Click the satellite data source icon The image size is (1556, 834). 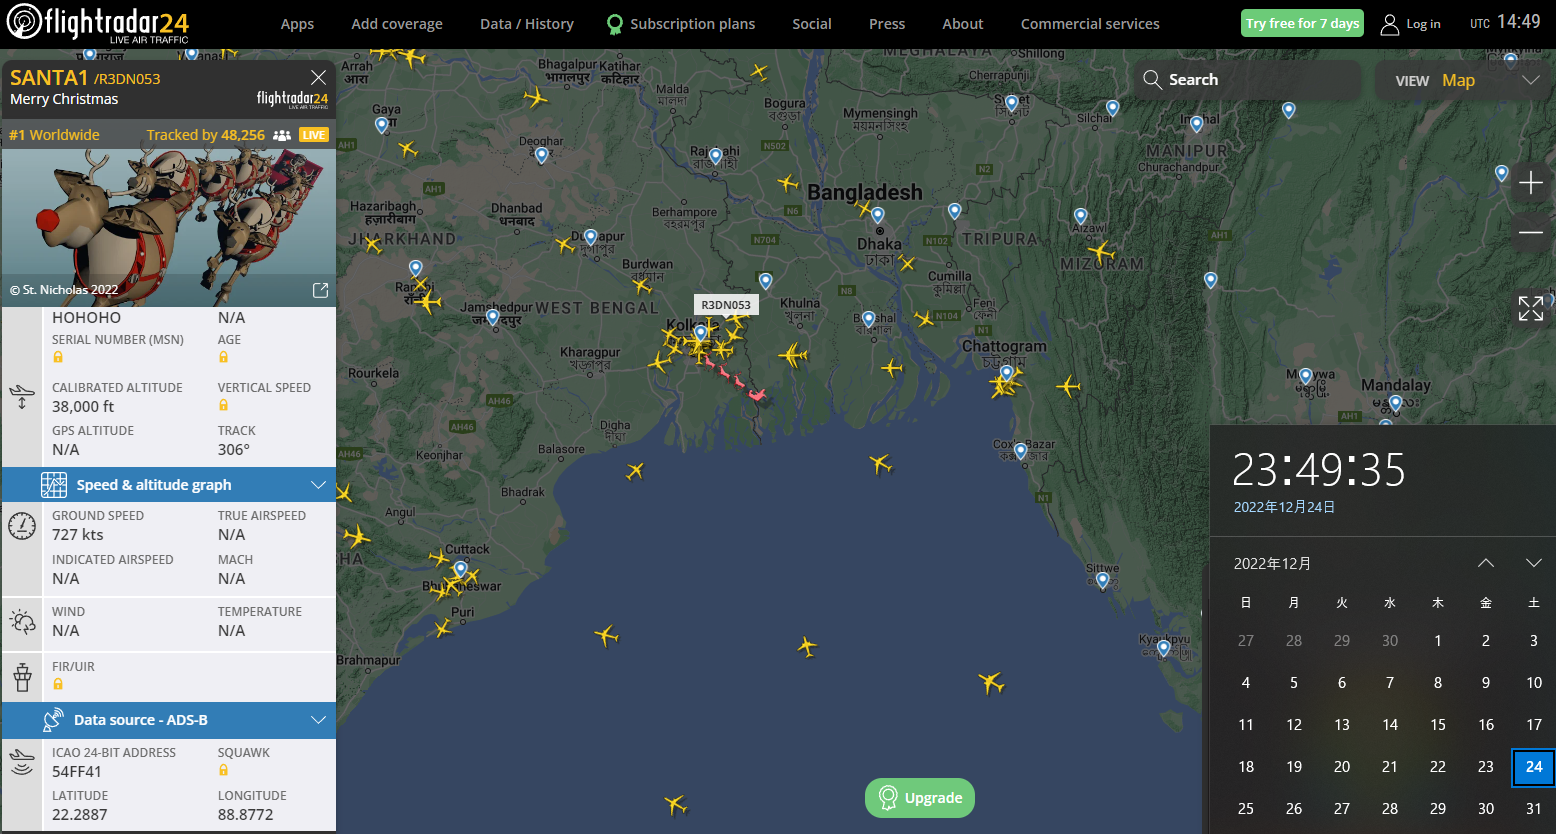pos(53,720)
